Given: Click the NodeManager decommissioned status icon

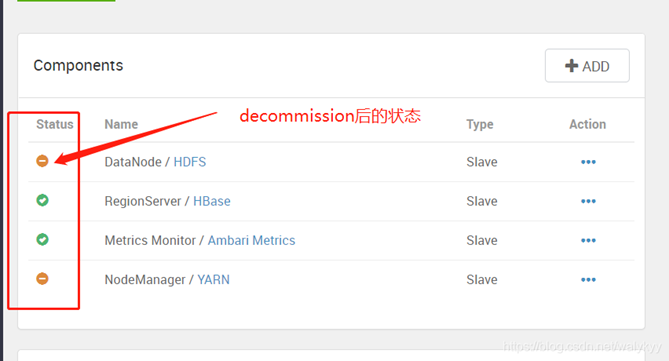Looking at the screenshot, I should click(42, 279).
